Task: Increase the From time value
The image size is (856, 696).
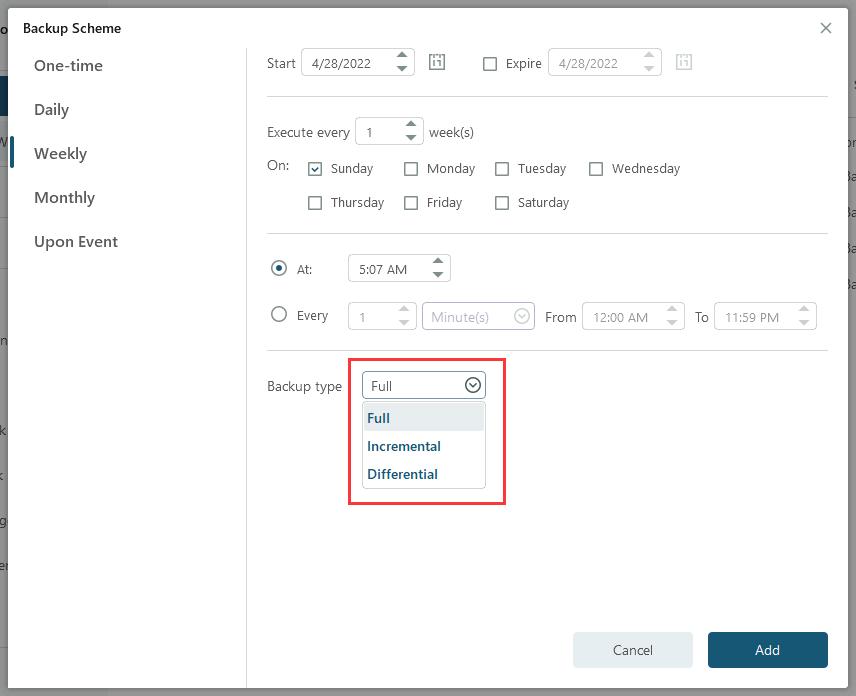Action: coord(672,309)
